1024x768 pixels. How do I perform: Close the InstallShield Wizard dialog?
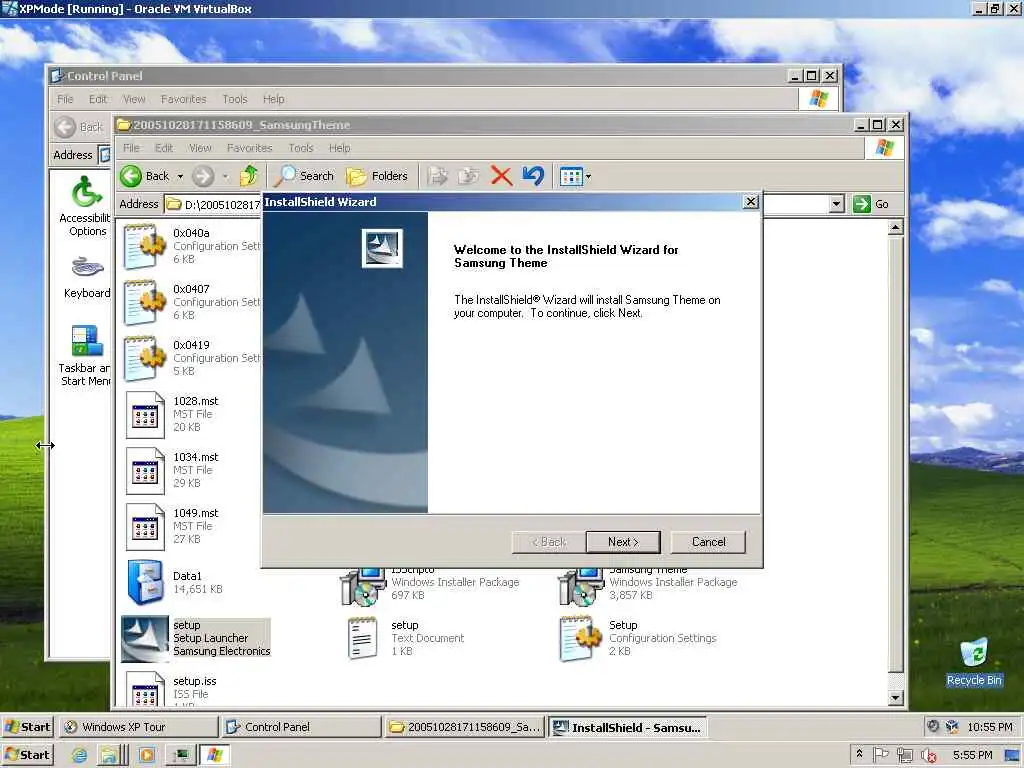coord(751,202)
